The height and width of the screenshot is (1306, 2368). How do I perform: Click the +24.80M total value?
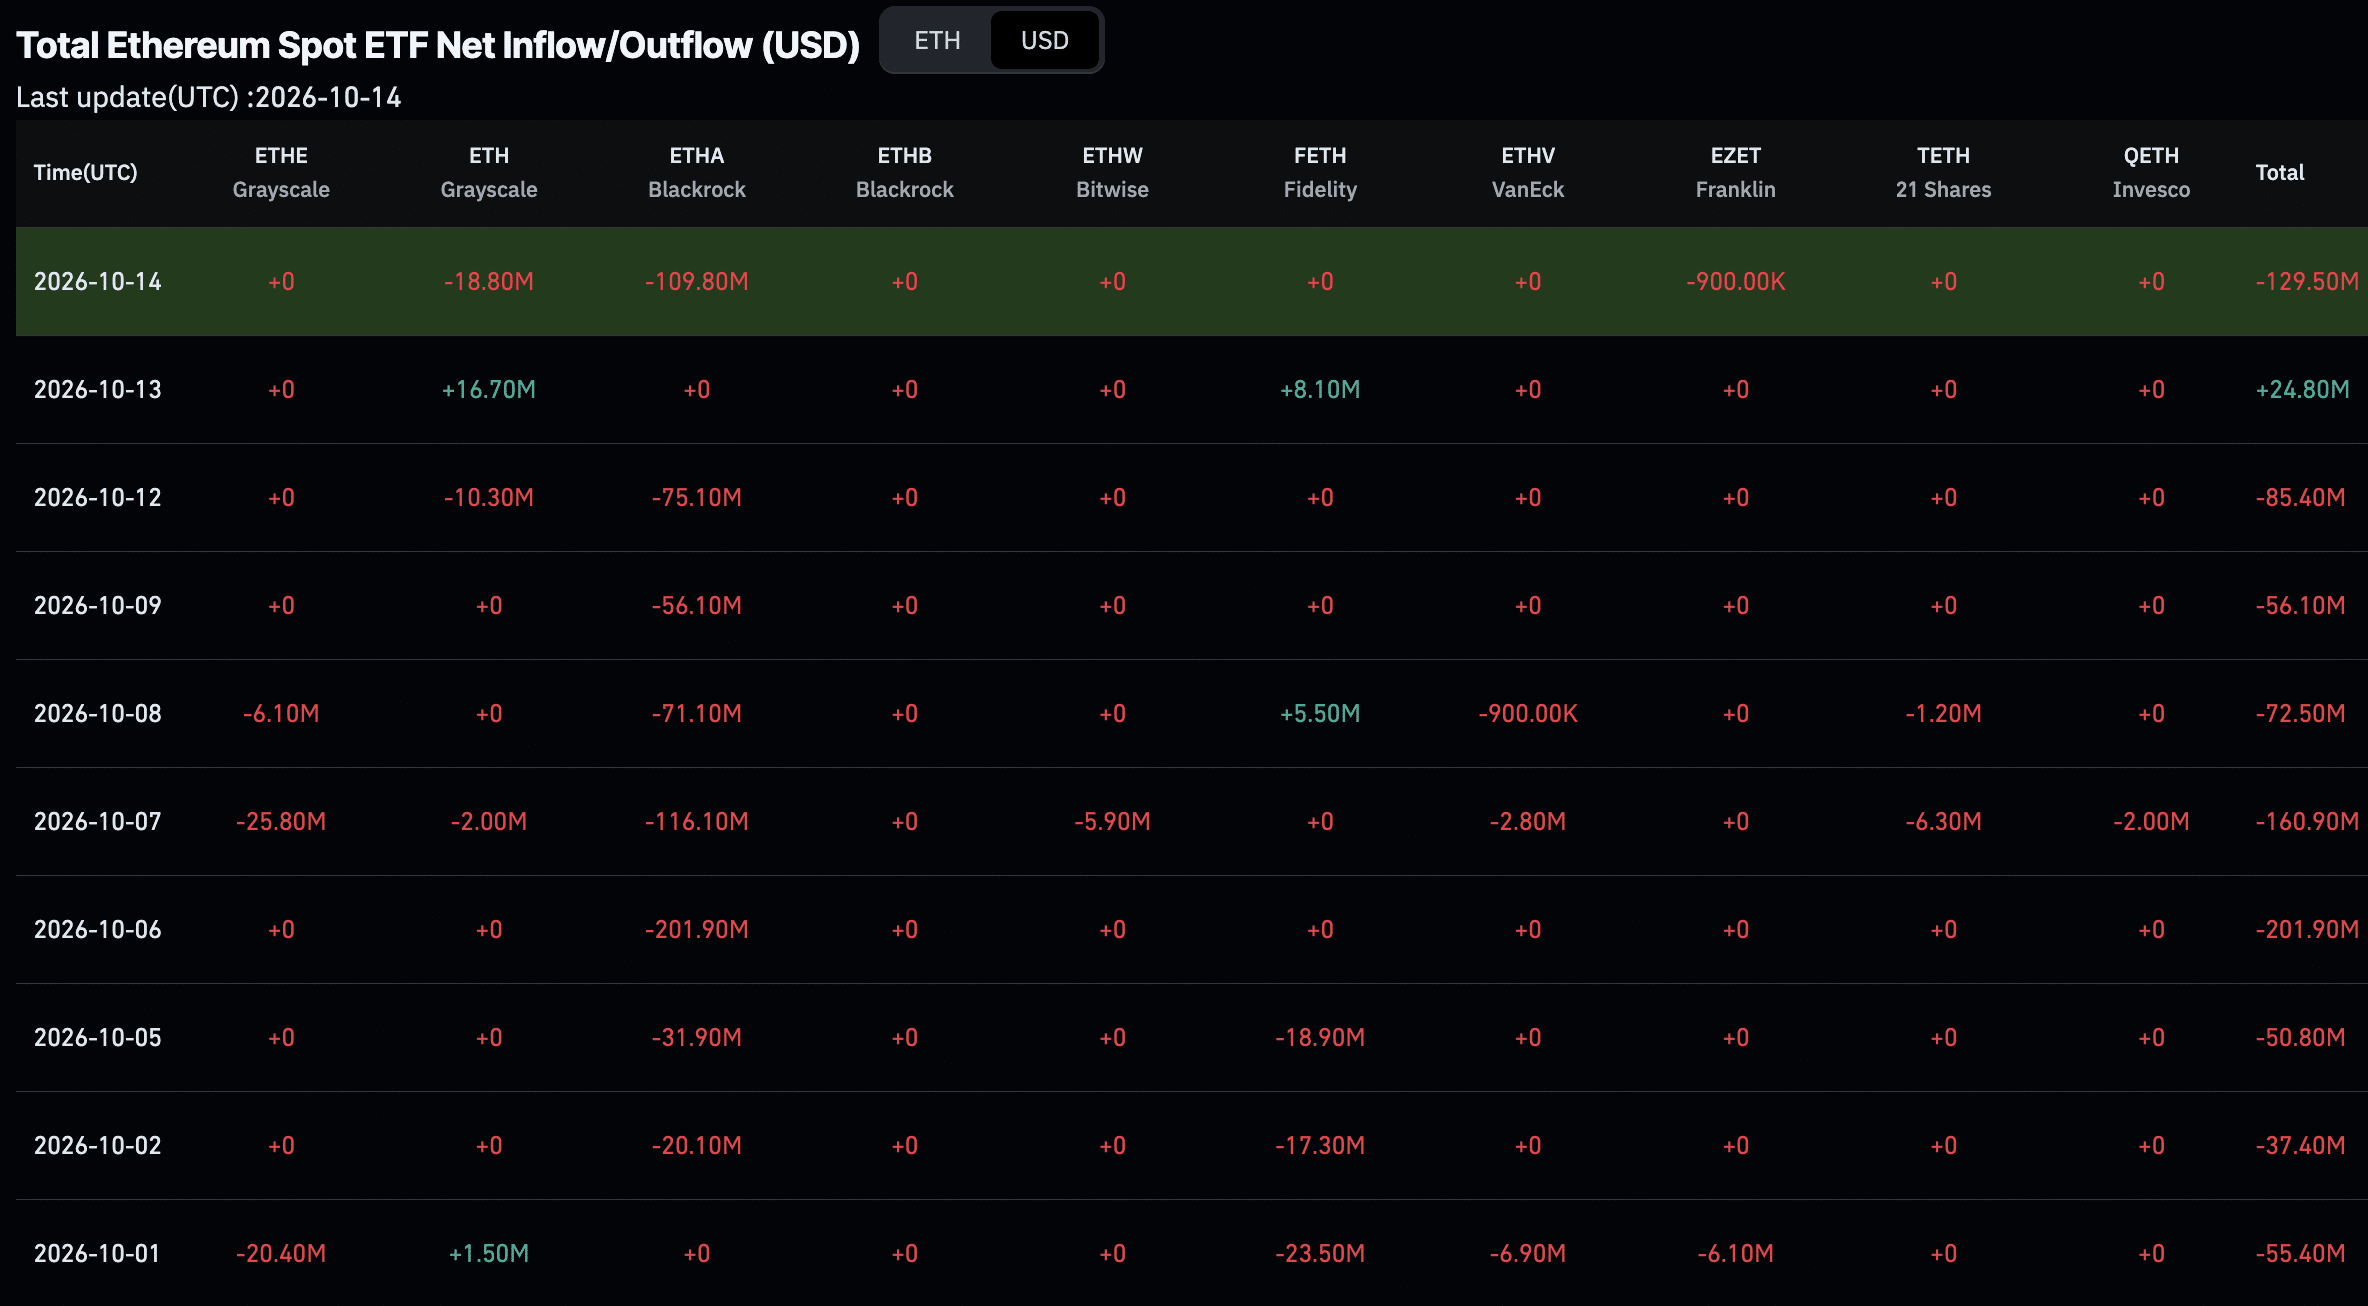tap(2302, 390)
